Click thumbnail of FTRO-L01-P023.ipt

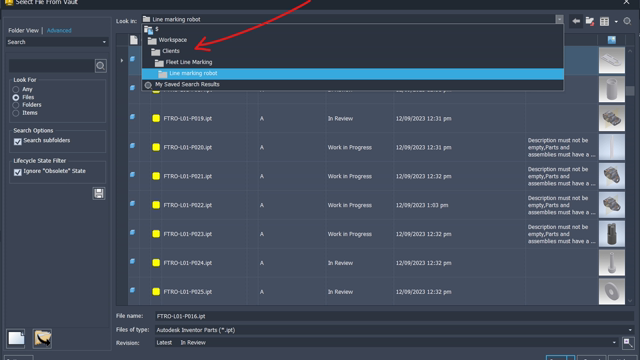coord(611,234)
